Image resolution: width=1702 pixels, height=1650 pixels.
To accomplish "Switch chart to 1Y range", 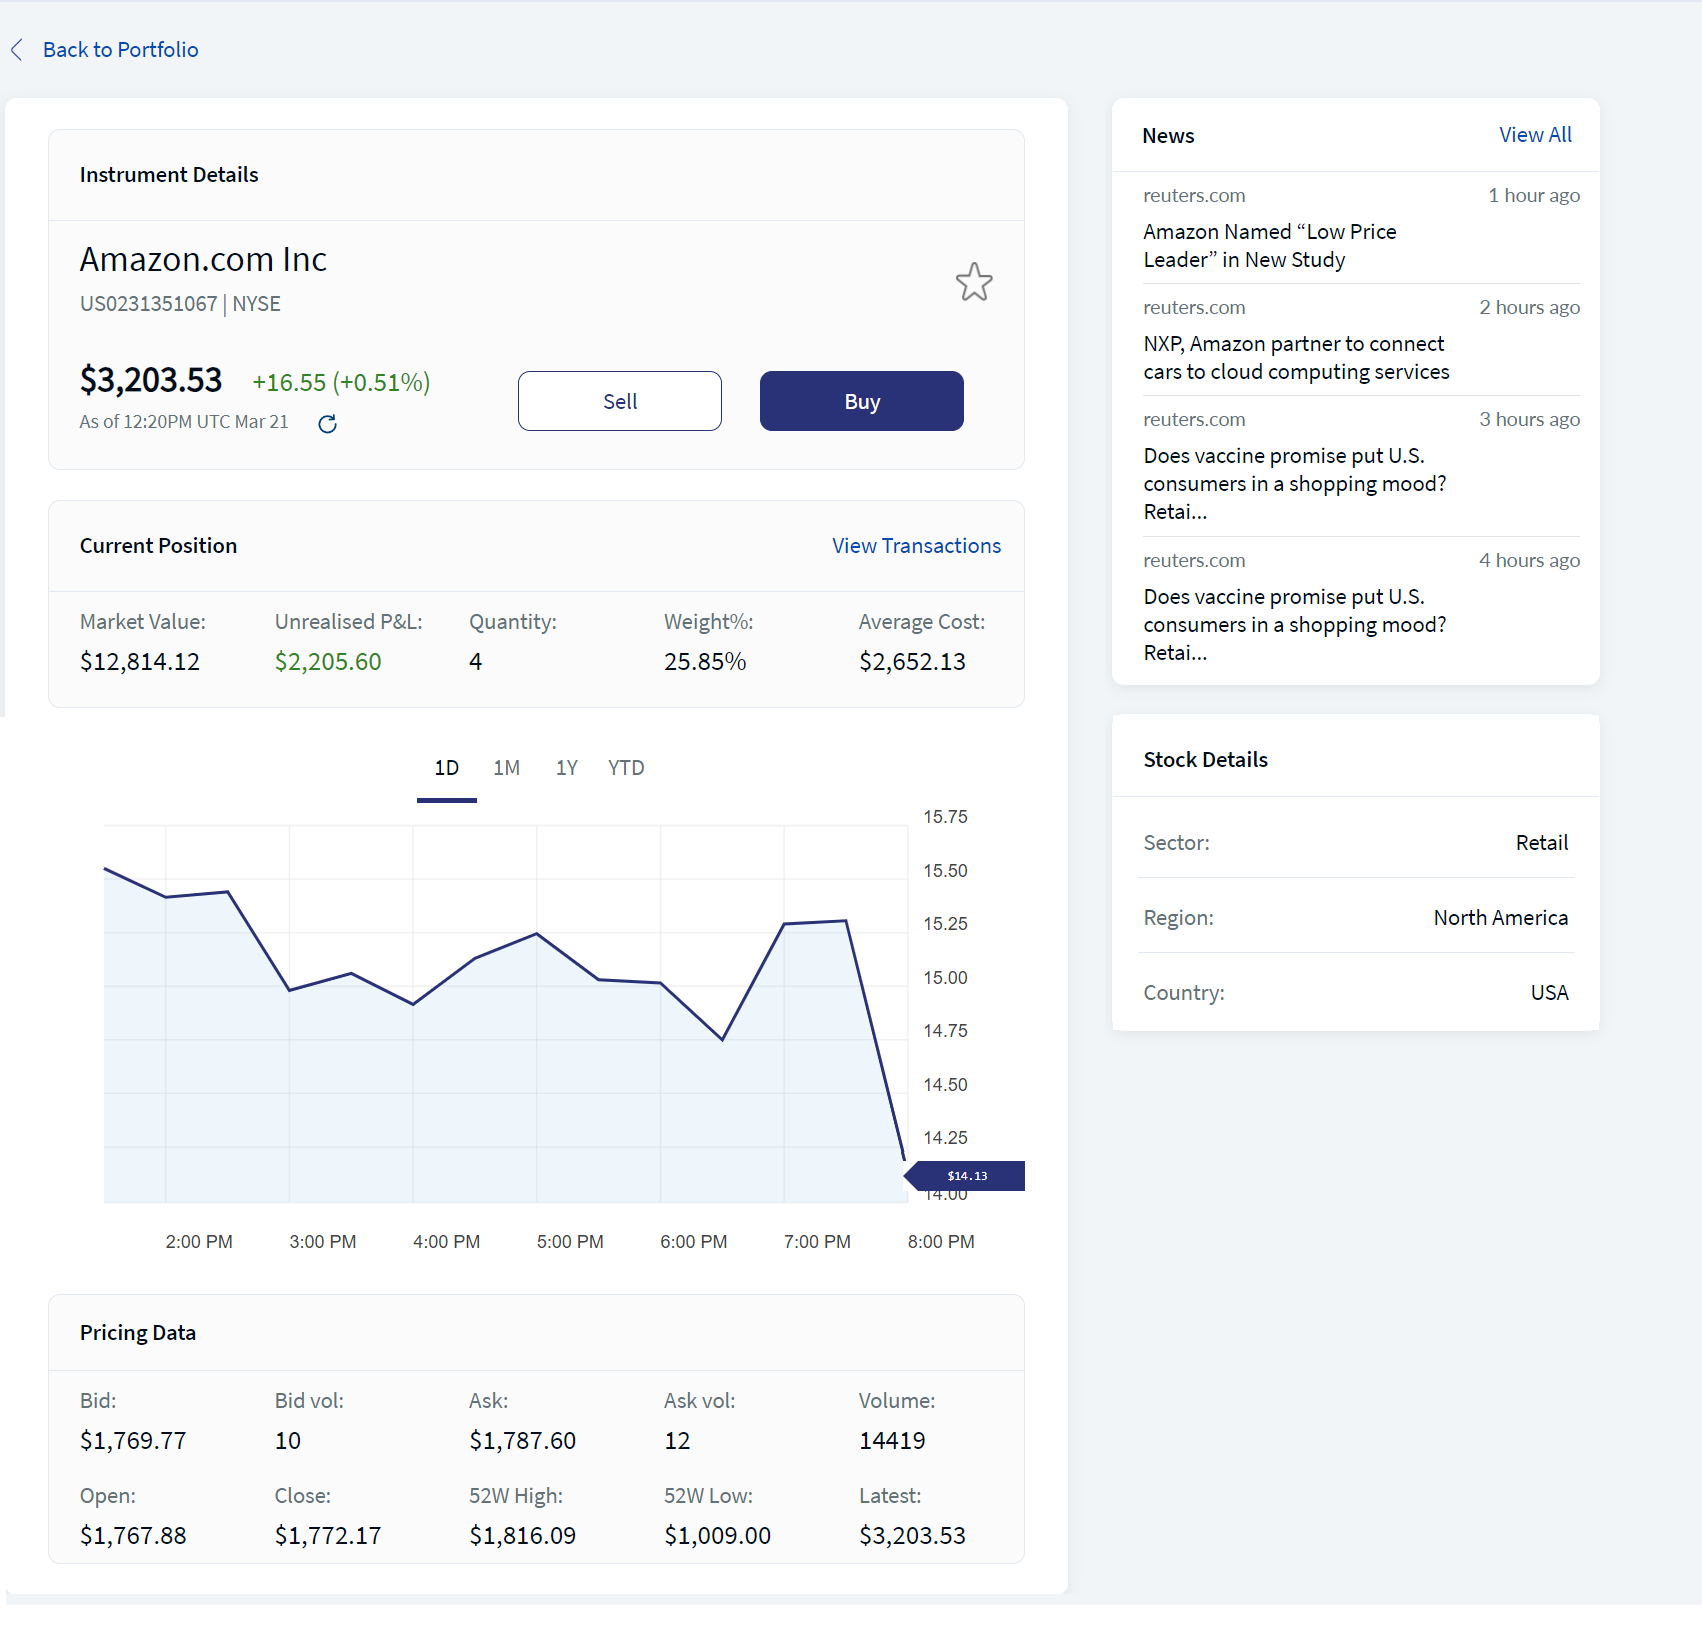I will 567,768.
